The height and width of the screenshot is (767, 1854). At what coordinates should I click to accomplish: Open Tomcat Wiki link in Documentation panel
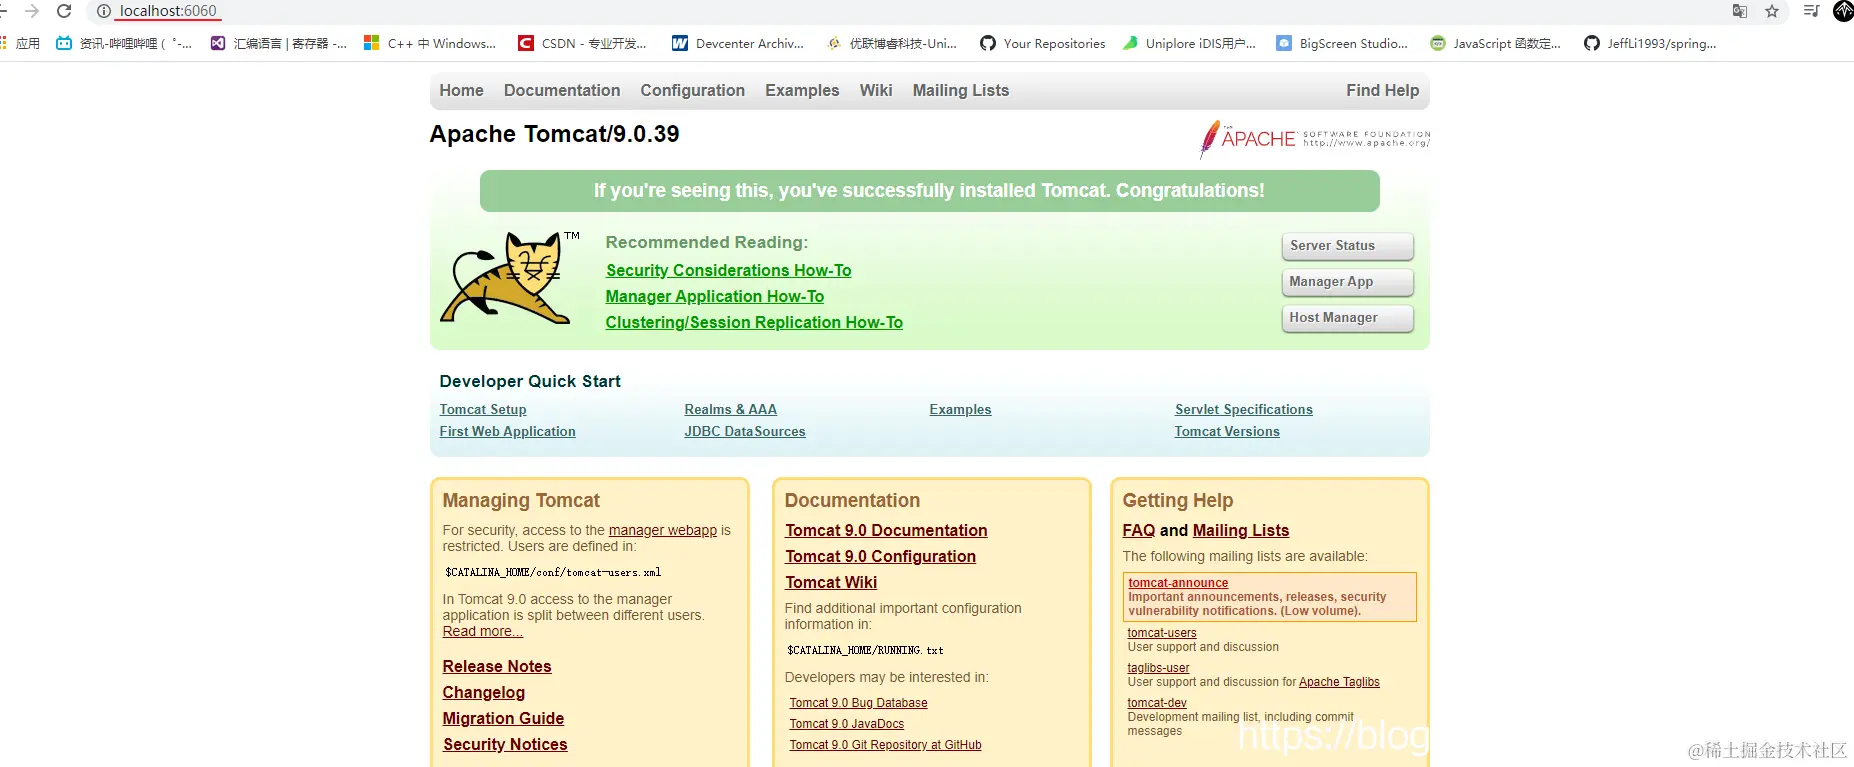(x=831, y=582)
